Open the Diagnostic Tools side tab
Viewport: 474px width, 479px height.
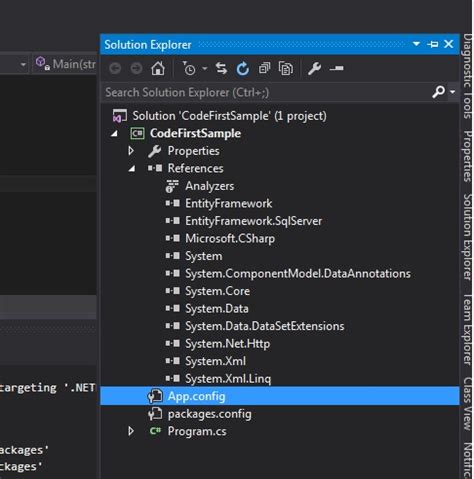tap(468, 76)
